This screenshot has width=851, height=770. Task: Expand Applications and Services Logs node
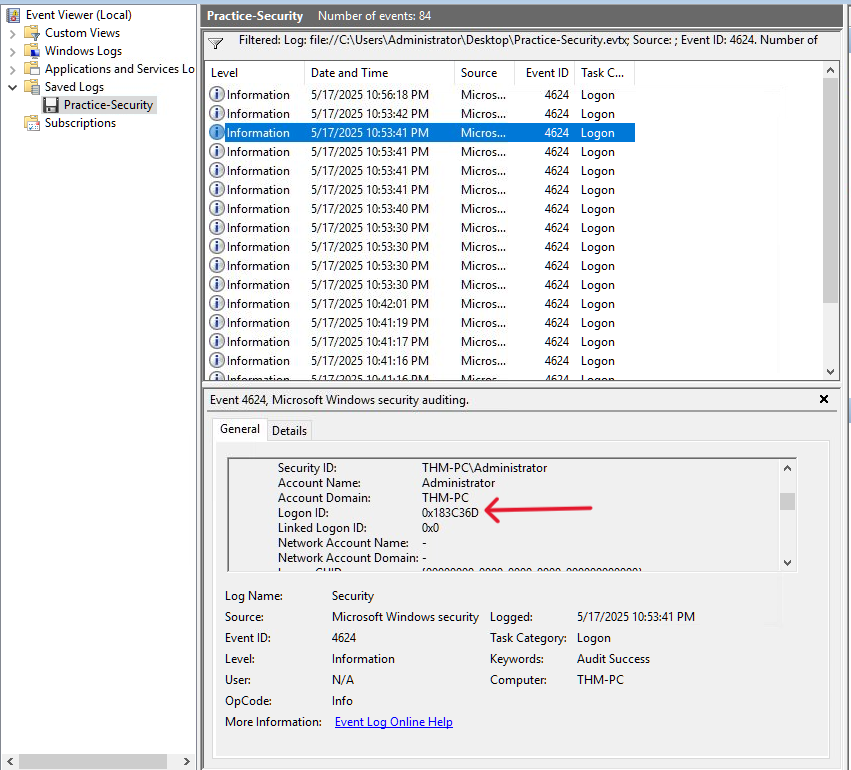12,69
